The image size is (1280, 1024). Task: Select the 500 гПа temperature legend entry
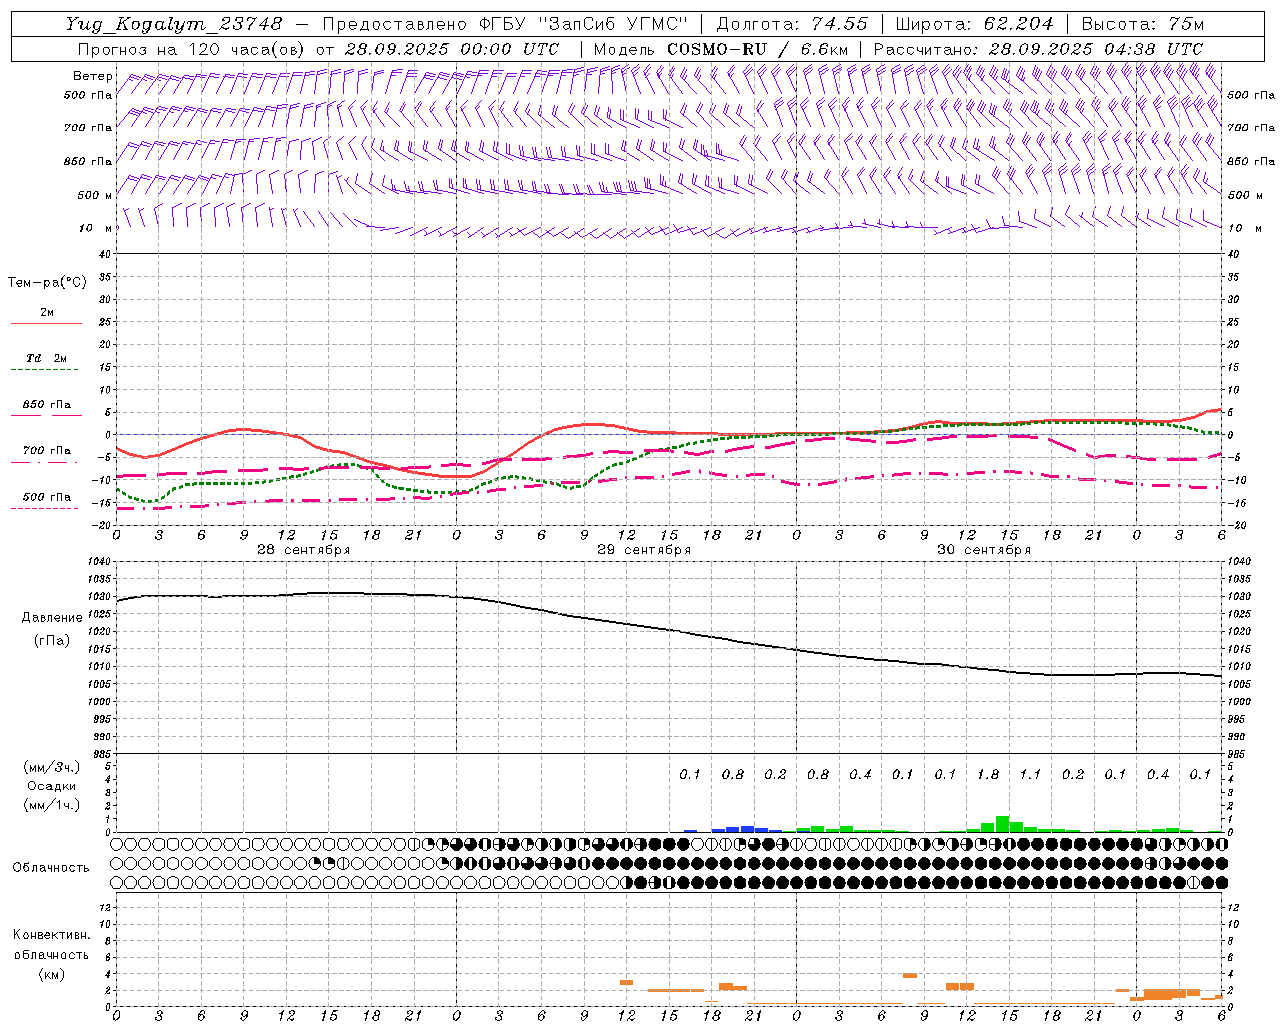pos(47,497)
